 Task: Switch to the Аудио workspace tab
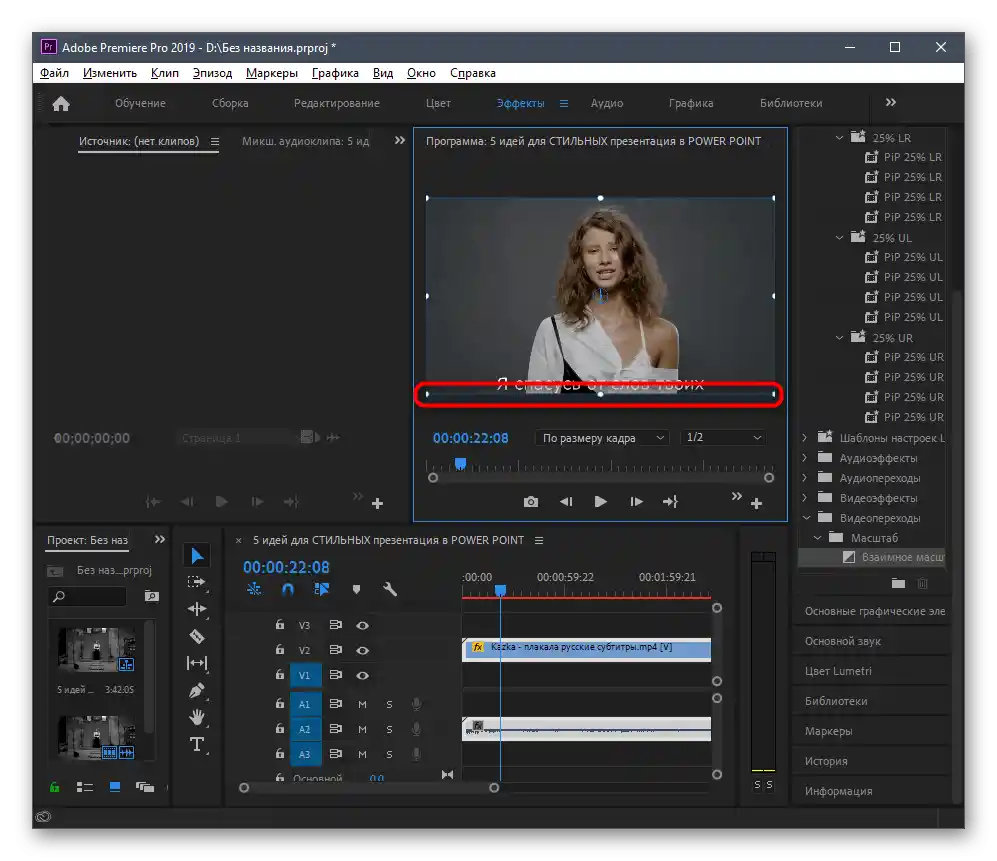click(x=606, y=103)
